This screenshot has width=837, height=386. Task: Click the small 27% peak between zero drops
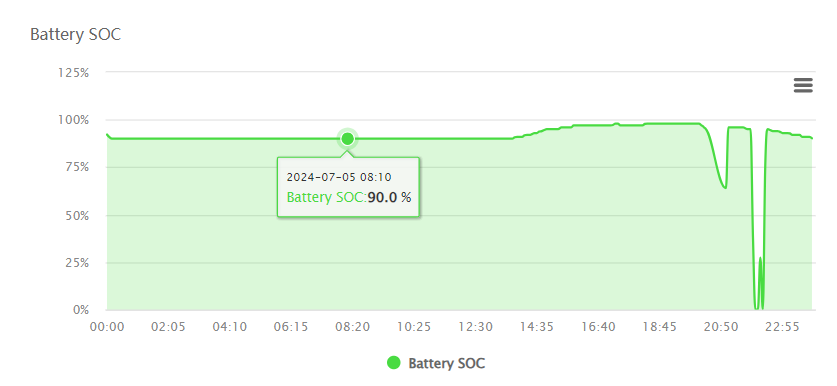(x=760, y=258)
